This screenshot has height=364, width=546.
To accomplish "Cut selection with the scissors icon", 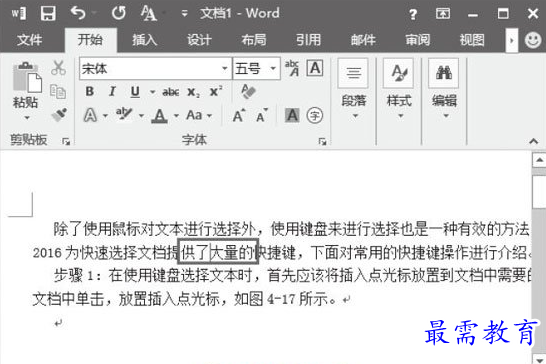I will click(58, 68).
